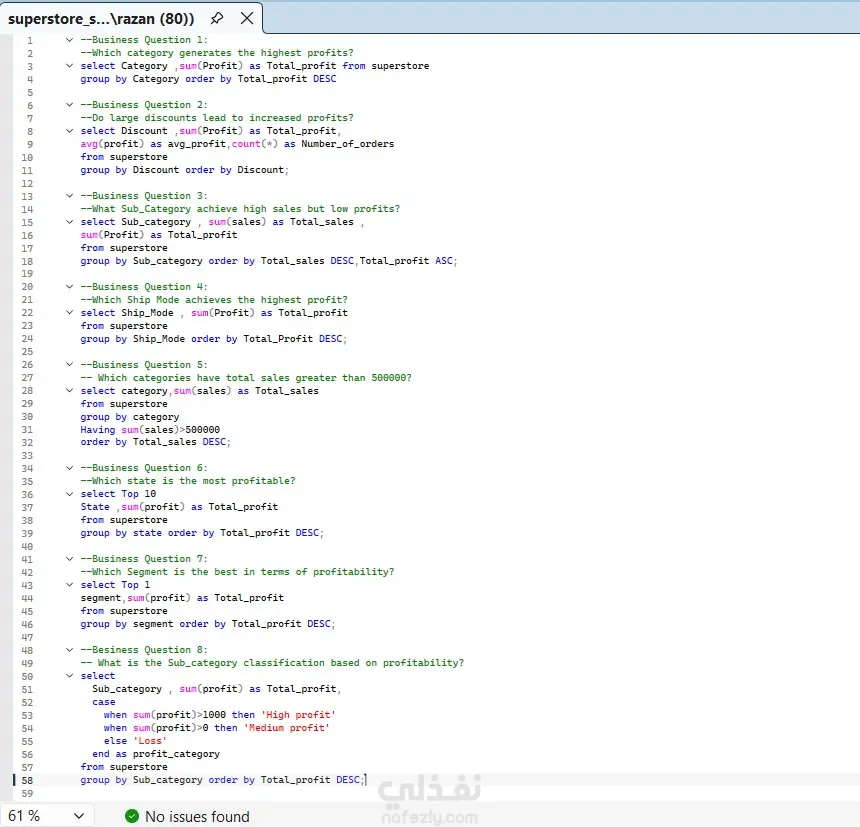The width and height of the screenshot is (860, 827).
Task: Click the comment about Sub_Category high sales low profits
Action: pos(240,209)
